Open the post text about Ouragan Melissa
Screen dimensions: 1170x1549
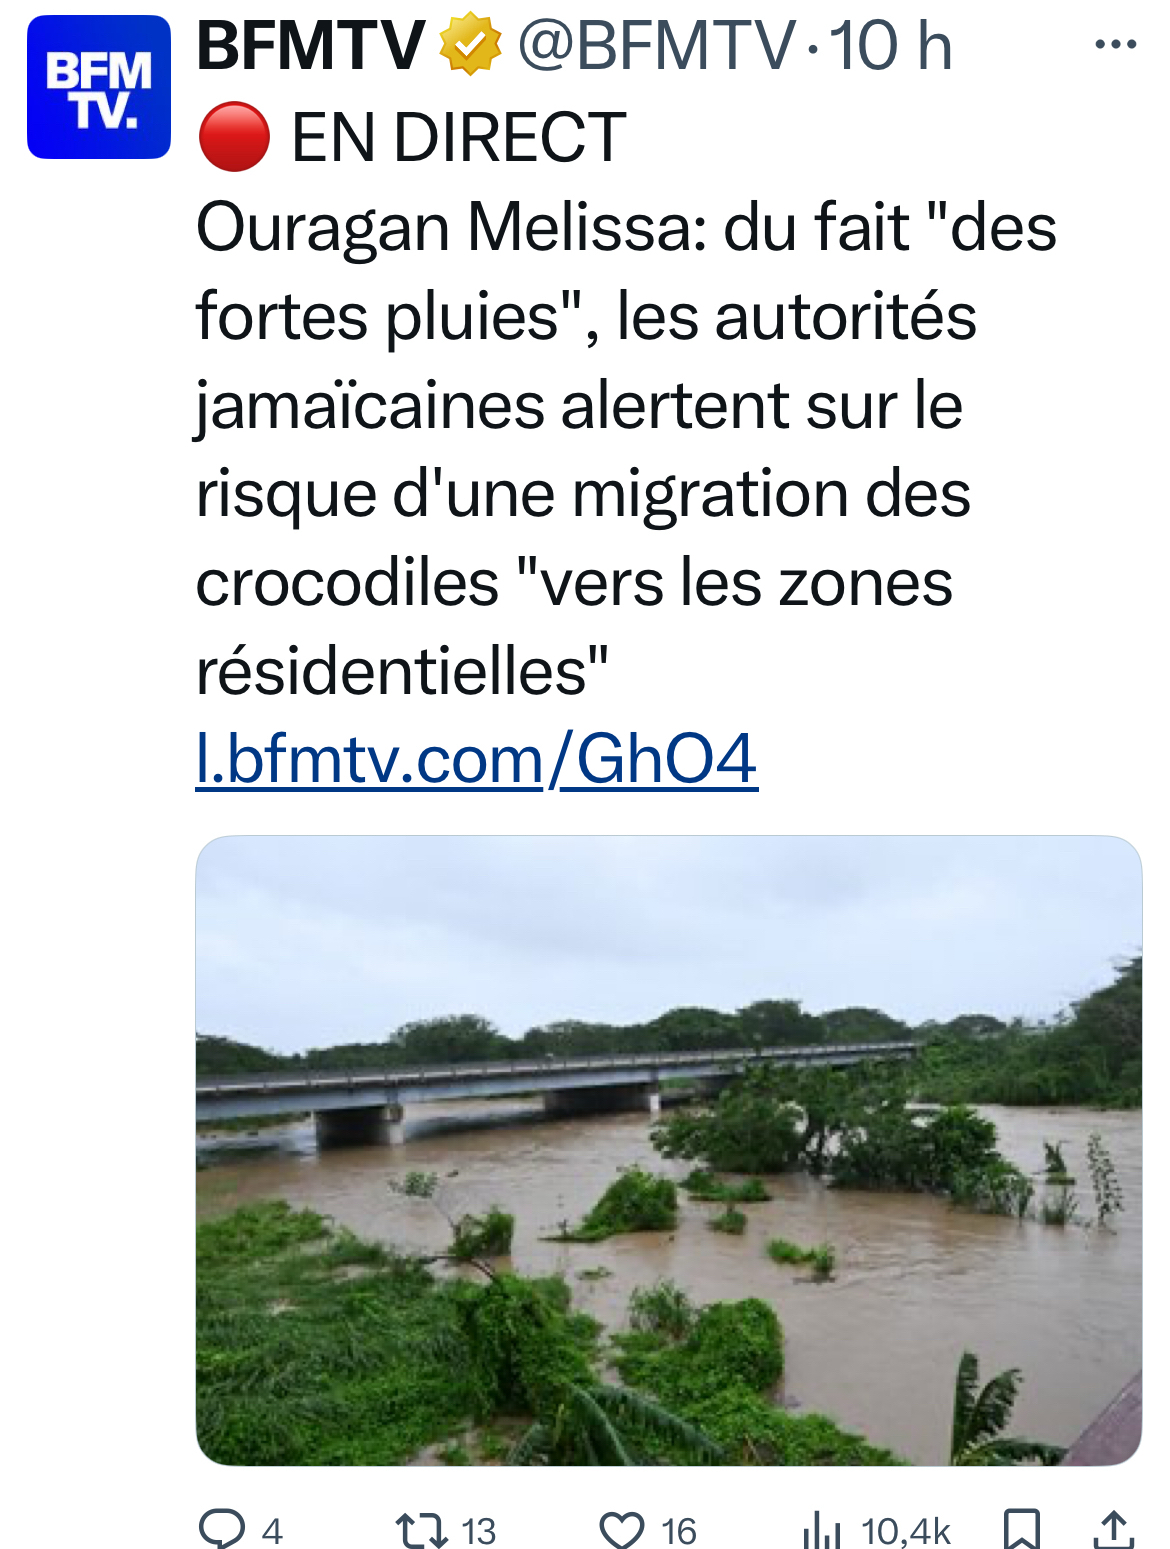coord(600,450)
